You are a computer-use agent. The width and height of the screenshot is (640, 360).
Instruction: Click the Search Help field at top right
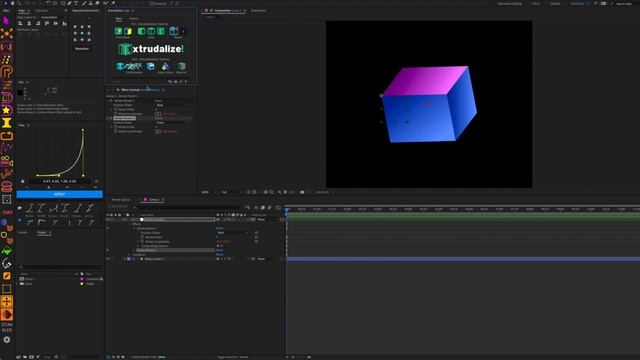[624, 3]
